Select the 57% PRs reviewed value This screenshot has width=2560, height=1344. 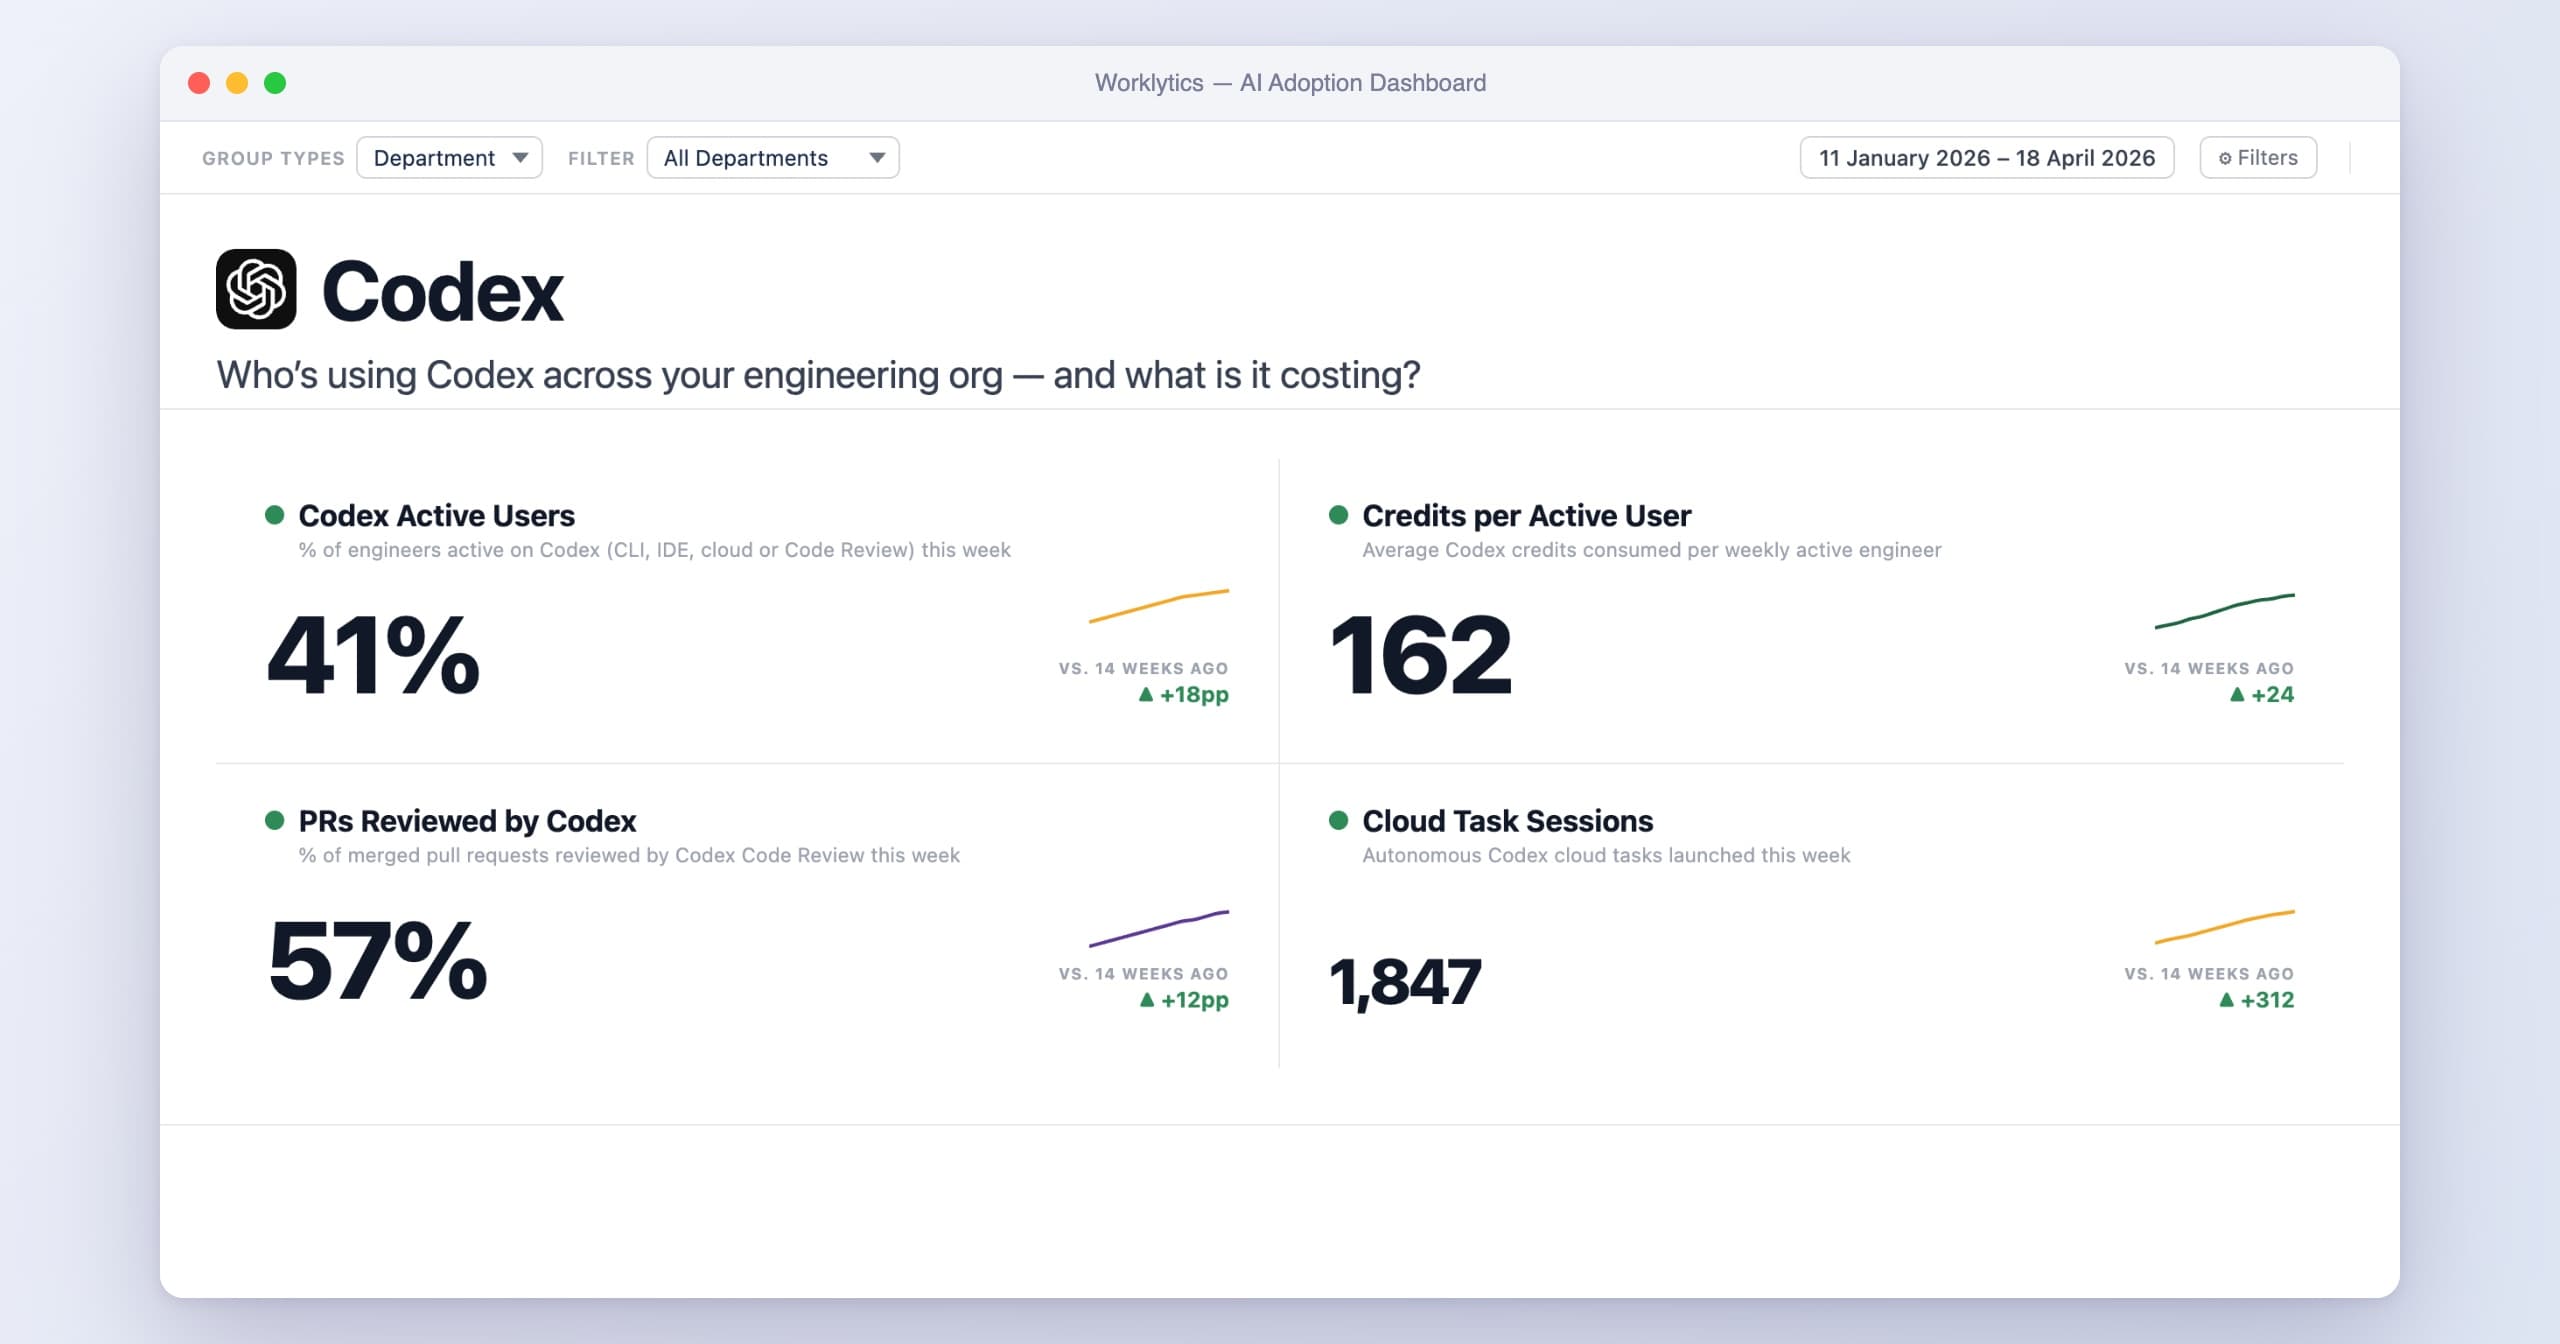click(378, 961)
